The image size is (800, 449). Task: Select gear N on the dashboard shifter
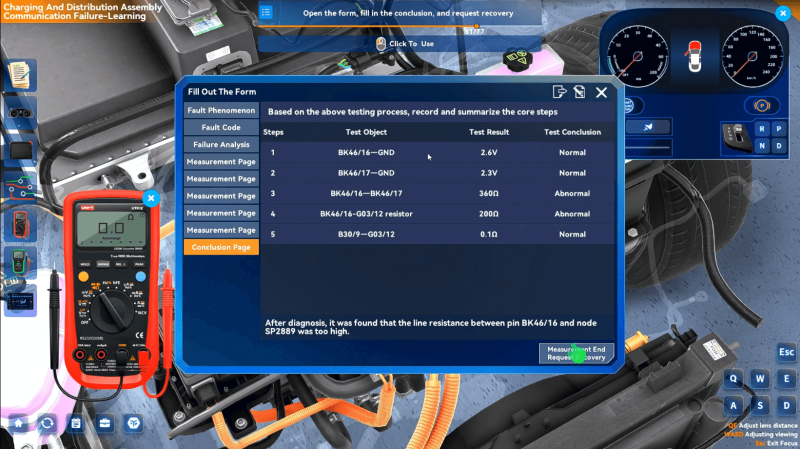(762, 146)
